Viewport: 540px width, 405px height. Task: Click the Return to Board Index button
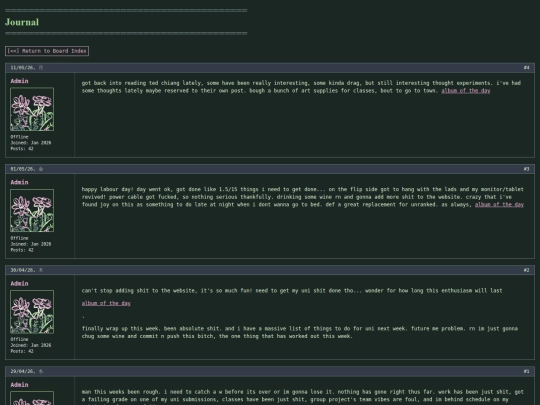coord(47,51)
